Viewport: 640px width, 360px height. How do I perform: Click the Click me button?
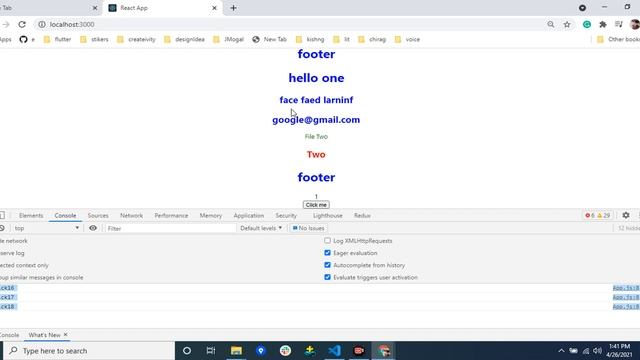[x=316, y=205]
